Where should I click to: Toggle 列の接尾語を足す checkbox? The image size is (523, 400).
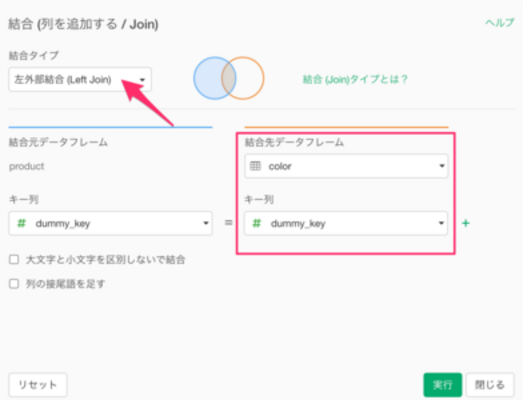[x=14, y=284]
